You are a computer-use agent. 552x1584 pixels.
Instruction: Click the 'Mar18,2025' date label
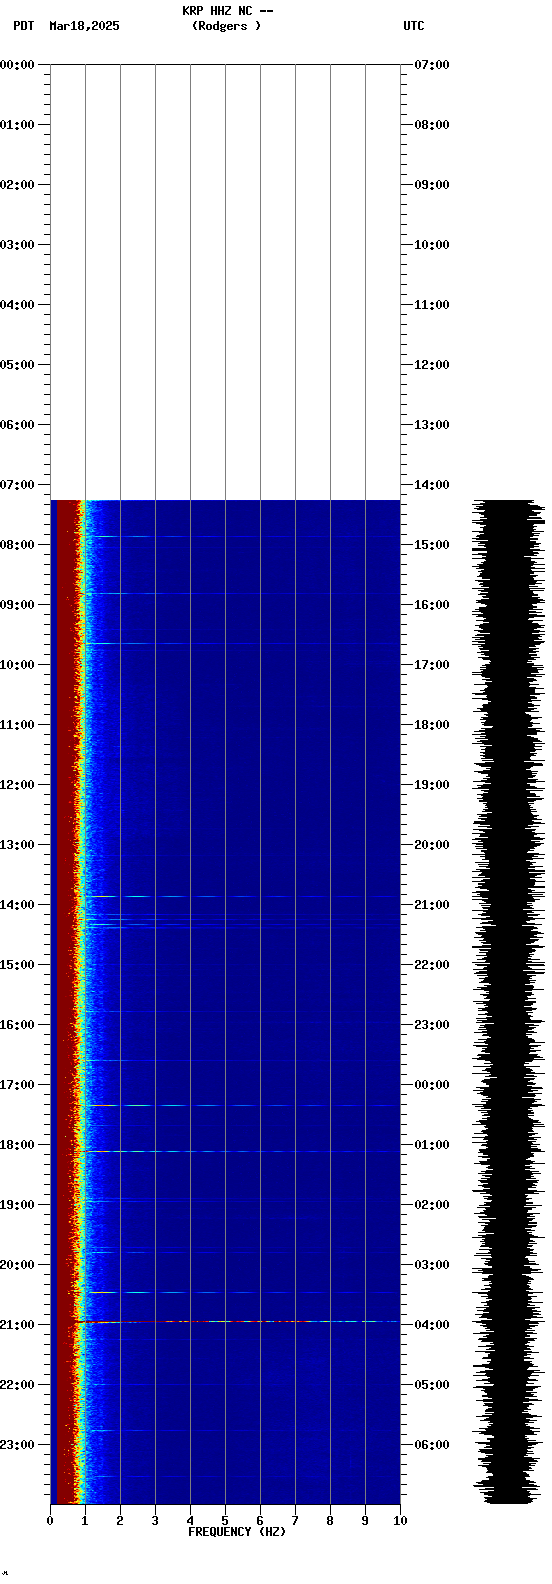point(84,26)
